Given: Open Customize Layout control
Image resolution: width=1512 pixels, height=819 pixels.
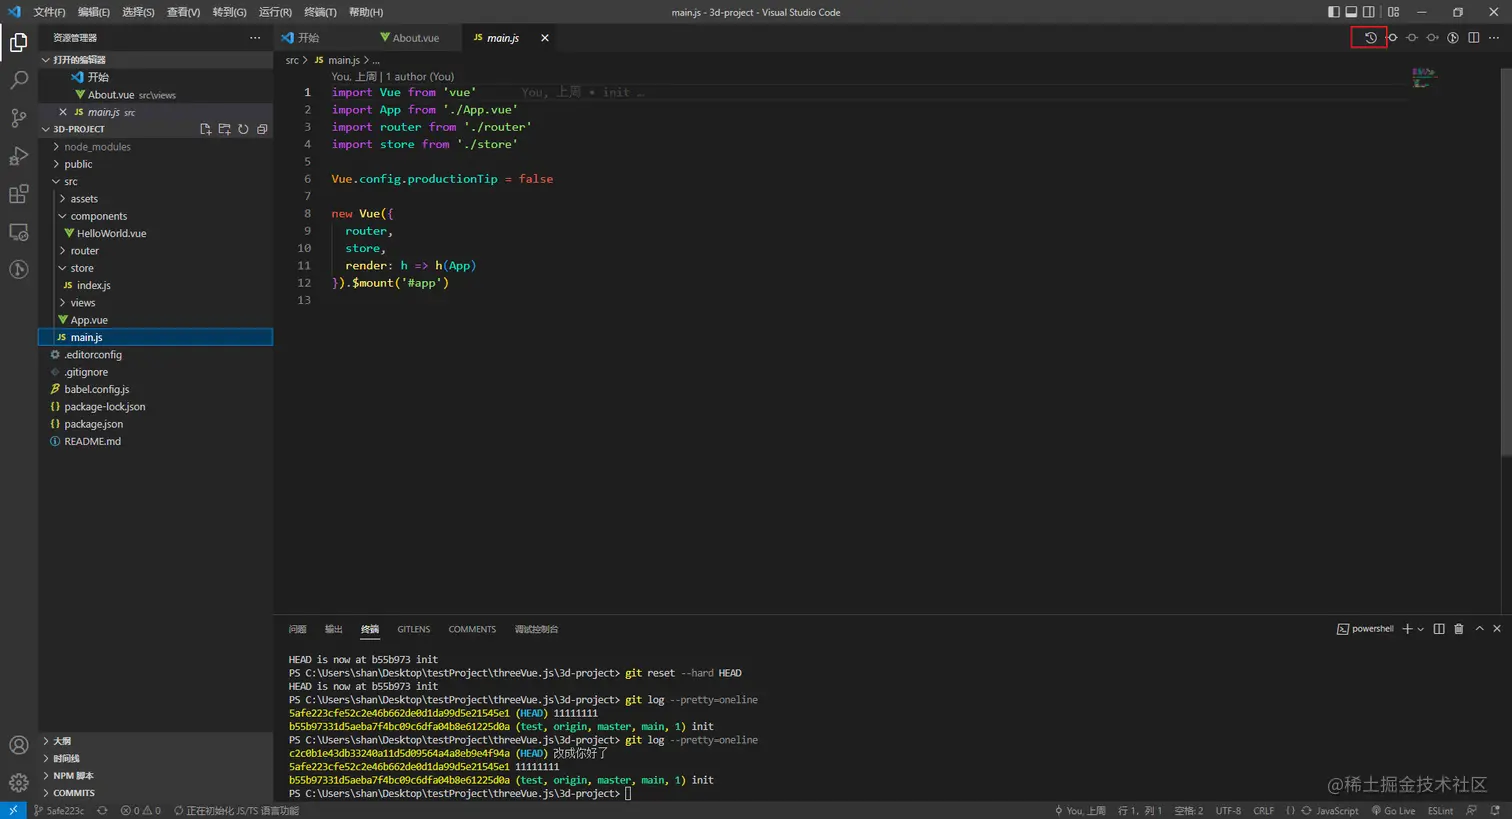Looking at the screenshot, I should 1393,12.
